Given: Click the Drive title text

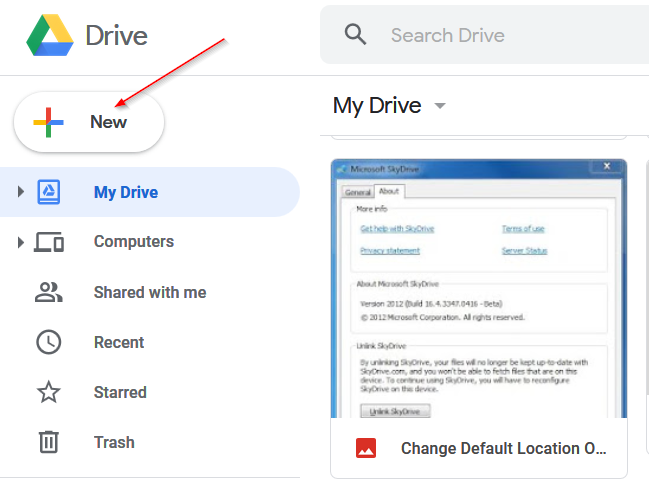Looking at the screenshot, I should point(116,36).
